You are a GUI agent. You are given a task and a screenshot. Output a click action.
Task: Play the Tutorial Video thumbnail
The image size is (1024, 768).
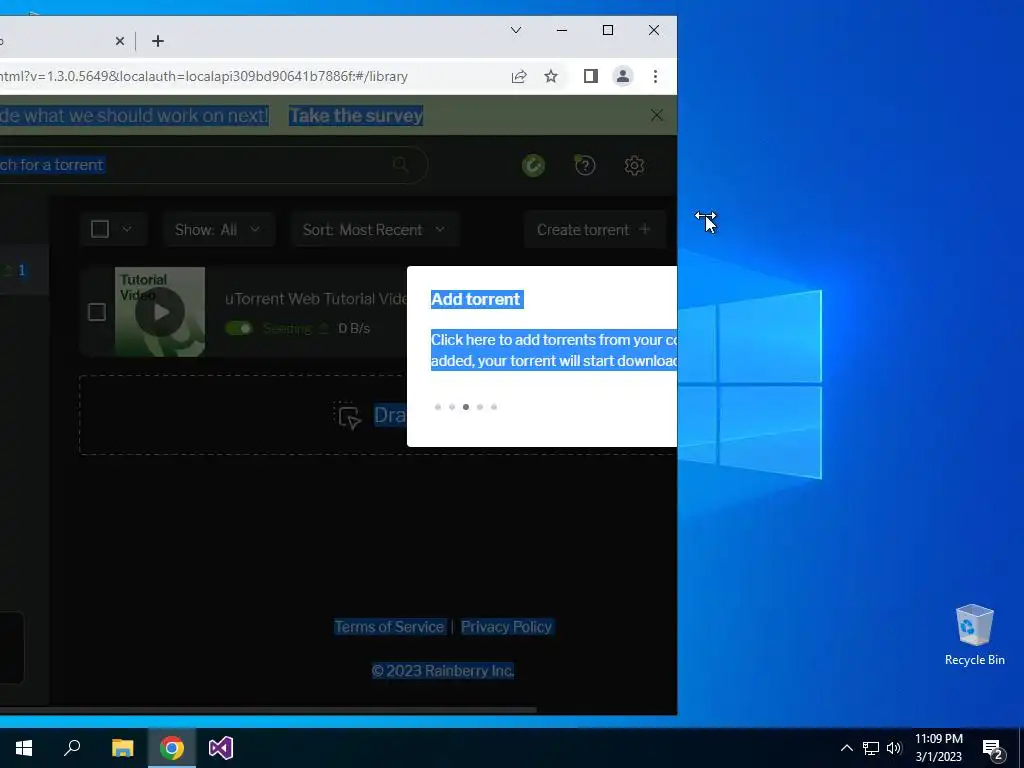tap(160, 312)
